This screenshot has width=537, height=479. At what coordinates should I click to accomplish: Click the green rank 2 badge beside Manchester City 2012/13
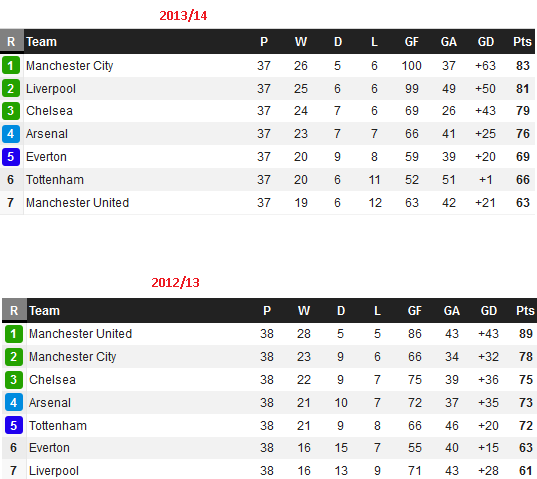(x=14, y=356)
